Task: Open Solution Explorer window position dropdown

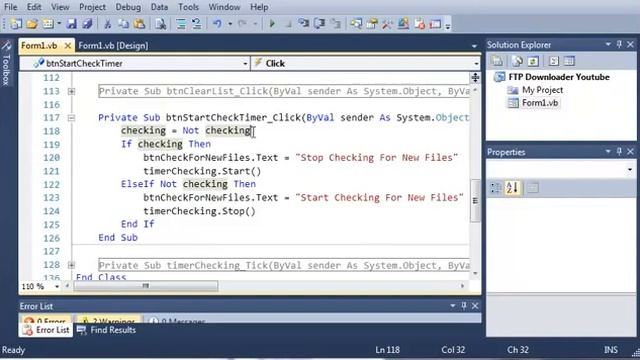Action: point(608,44)
